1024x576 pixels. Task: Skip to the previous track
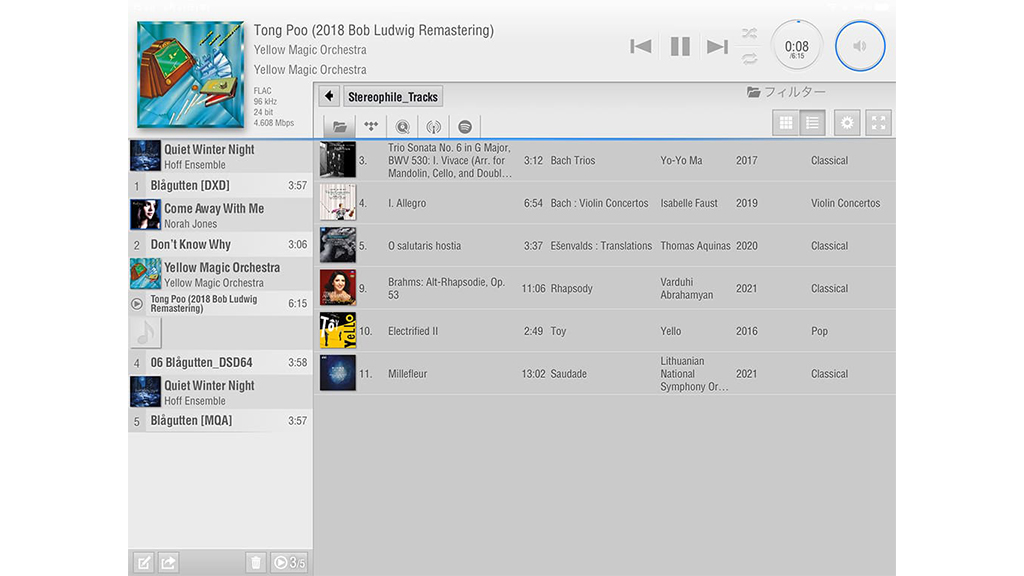[x=640, y=46]
